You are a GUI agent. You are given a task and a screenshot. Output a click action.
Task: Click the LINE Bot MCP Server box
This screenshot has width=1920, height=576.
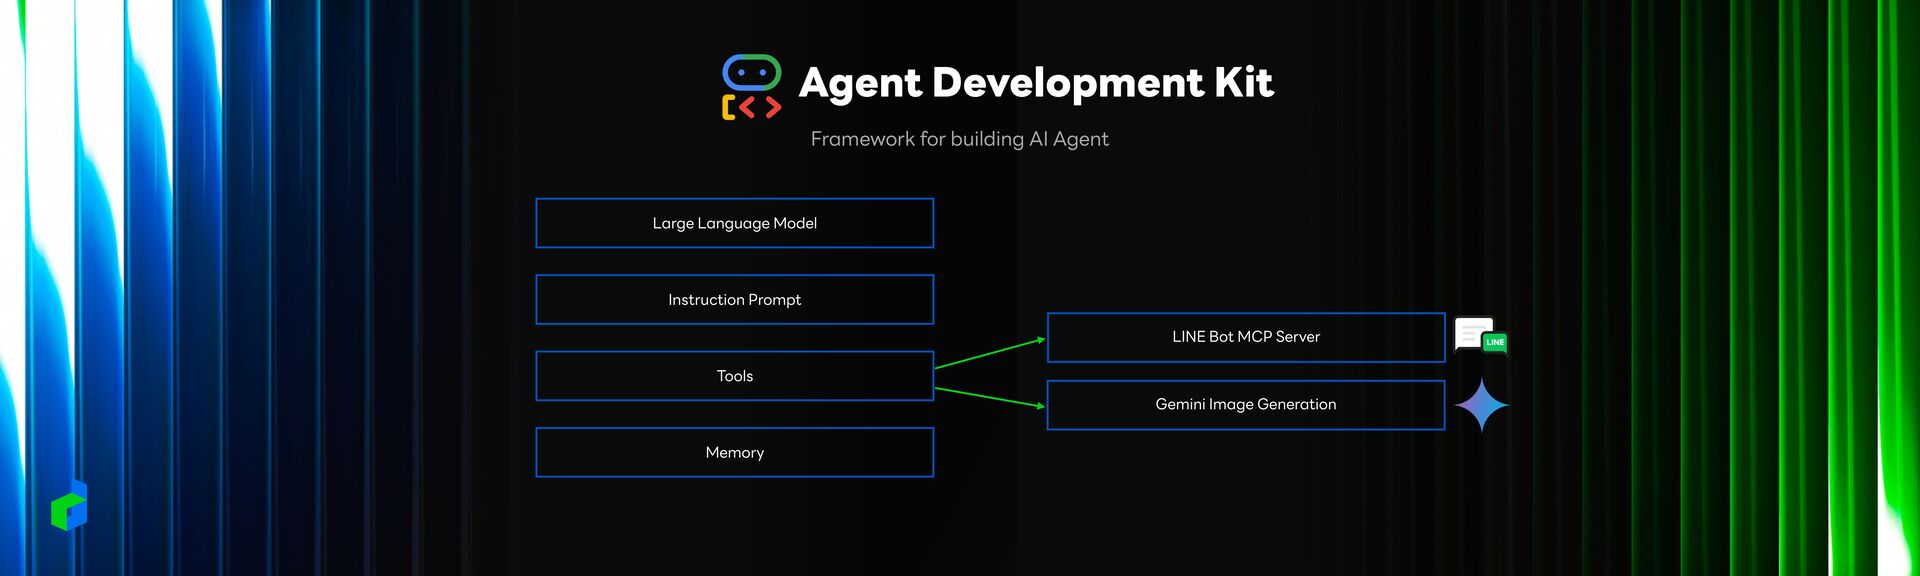click(1246, 337)
